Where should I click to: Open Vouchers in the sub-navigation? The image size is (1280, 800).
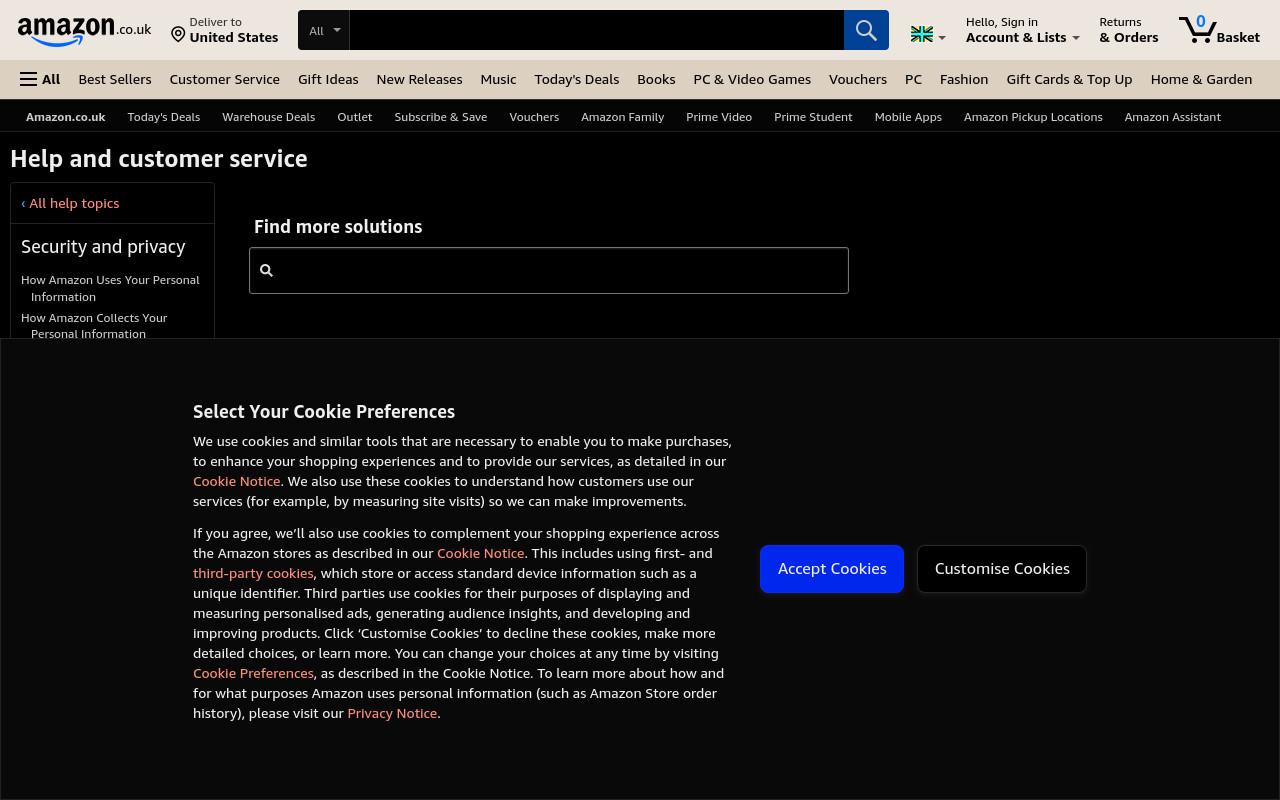[534, 117]
